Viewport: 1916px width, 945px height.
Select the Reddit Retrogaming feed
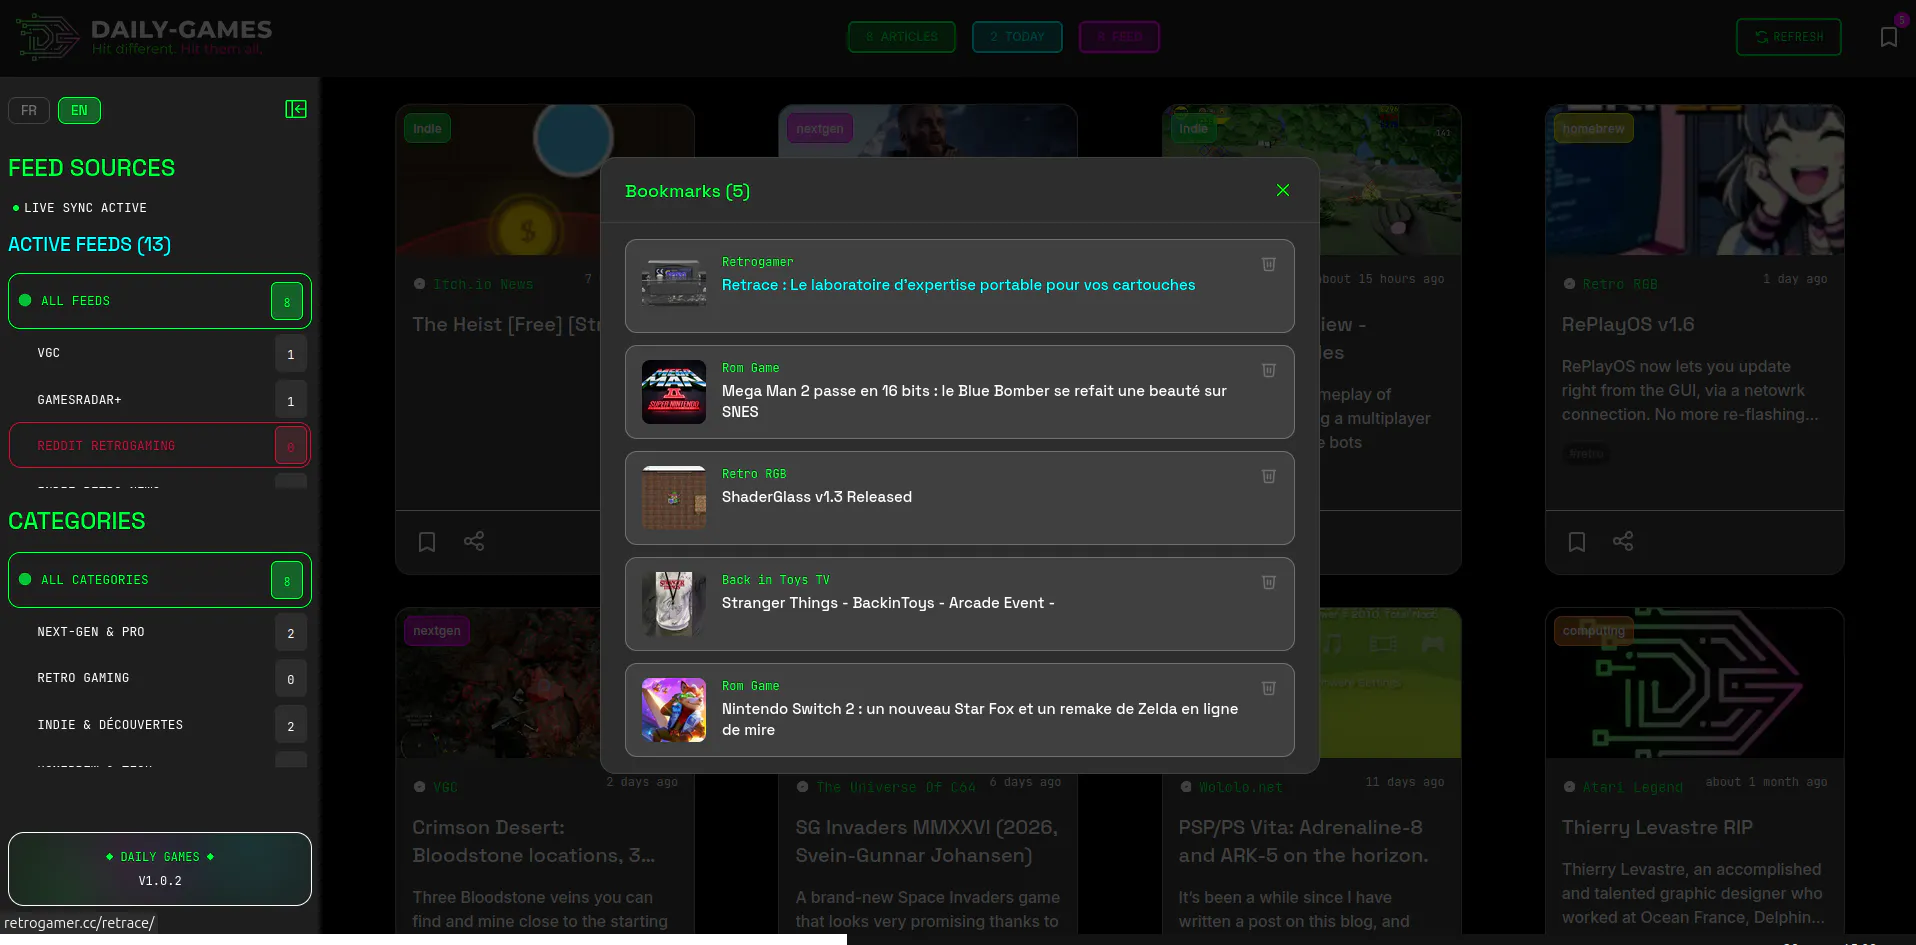coord(160,446)
